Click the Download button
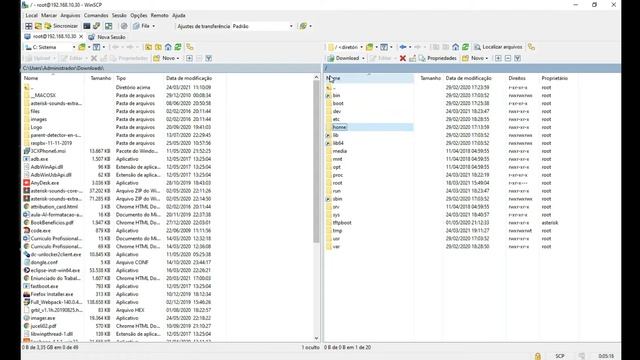 click(344, 58)
